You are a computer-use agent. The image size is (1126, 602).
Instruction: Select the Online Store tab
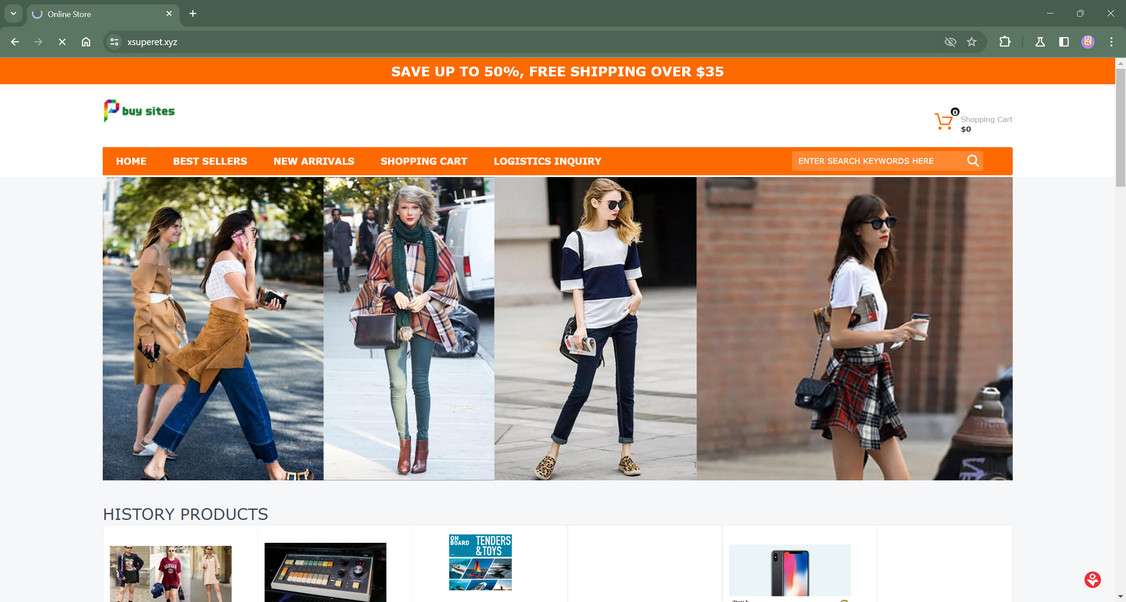[101, 14]
